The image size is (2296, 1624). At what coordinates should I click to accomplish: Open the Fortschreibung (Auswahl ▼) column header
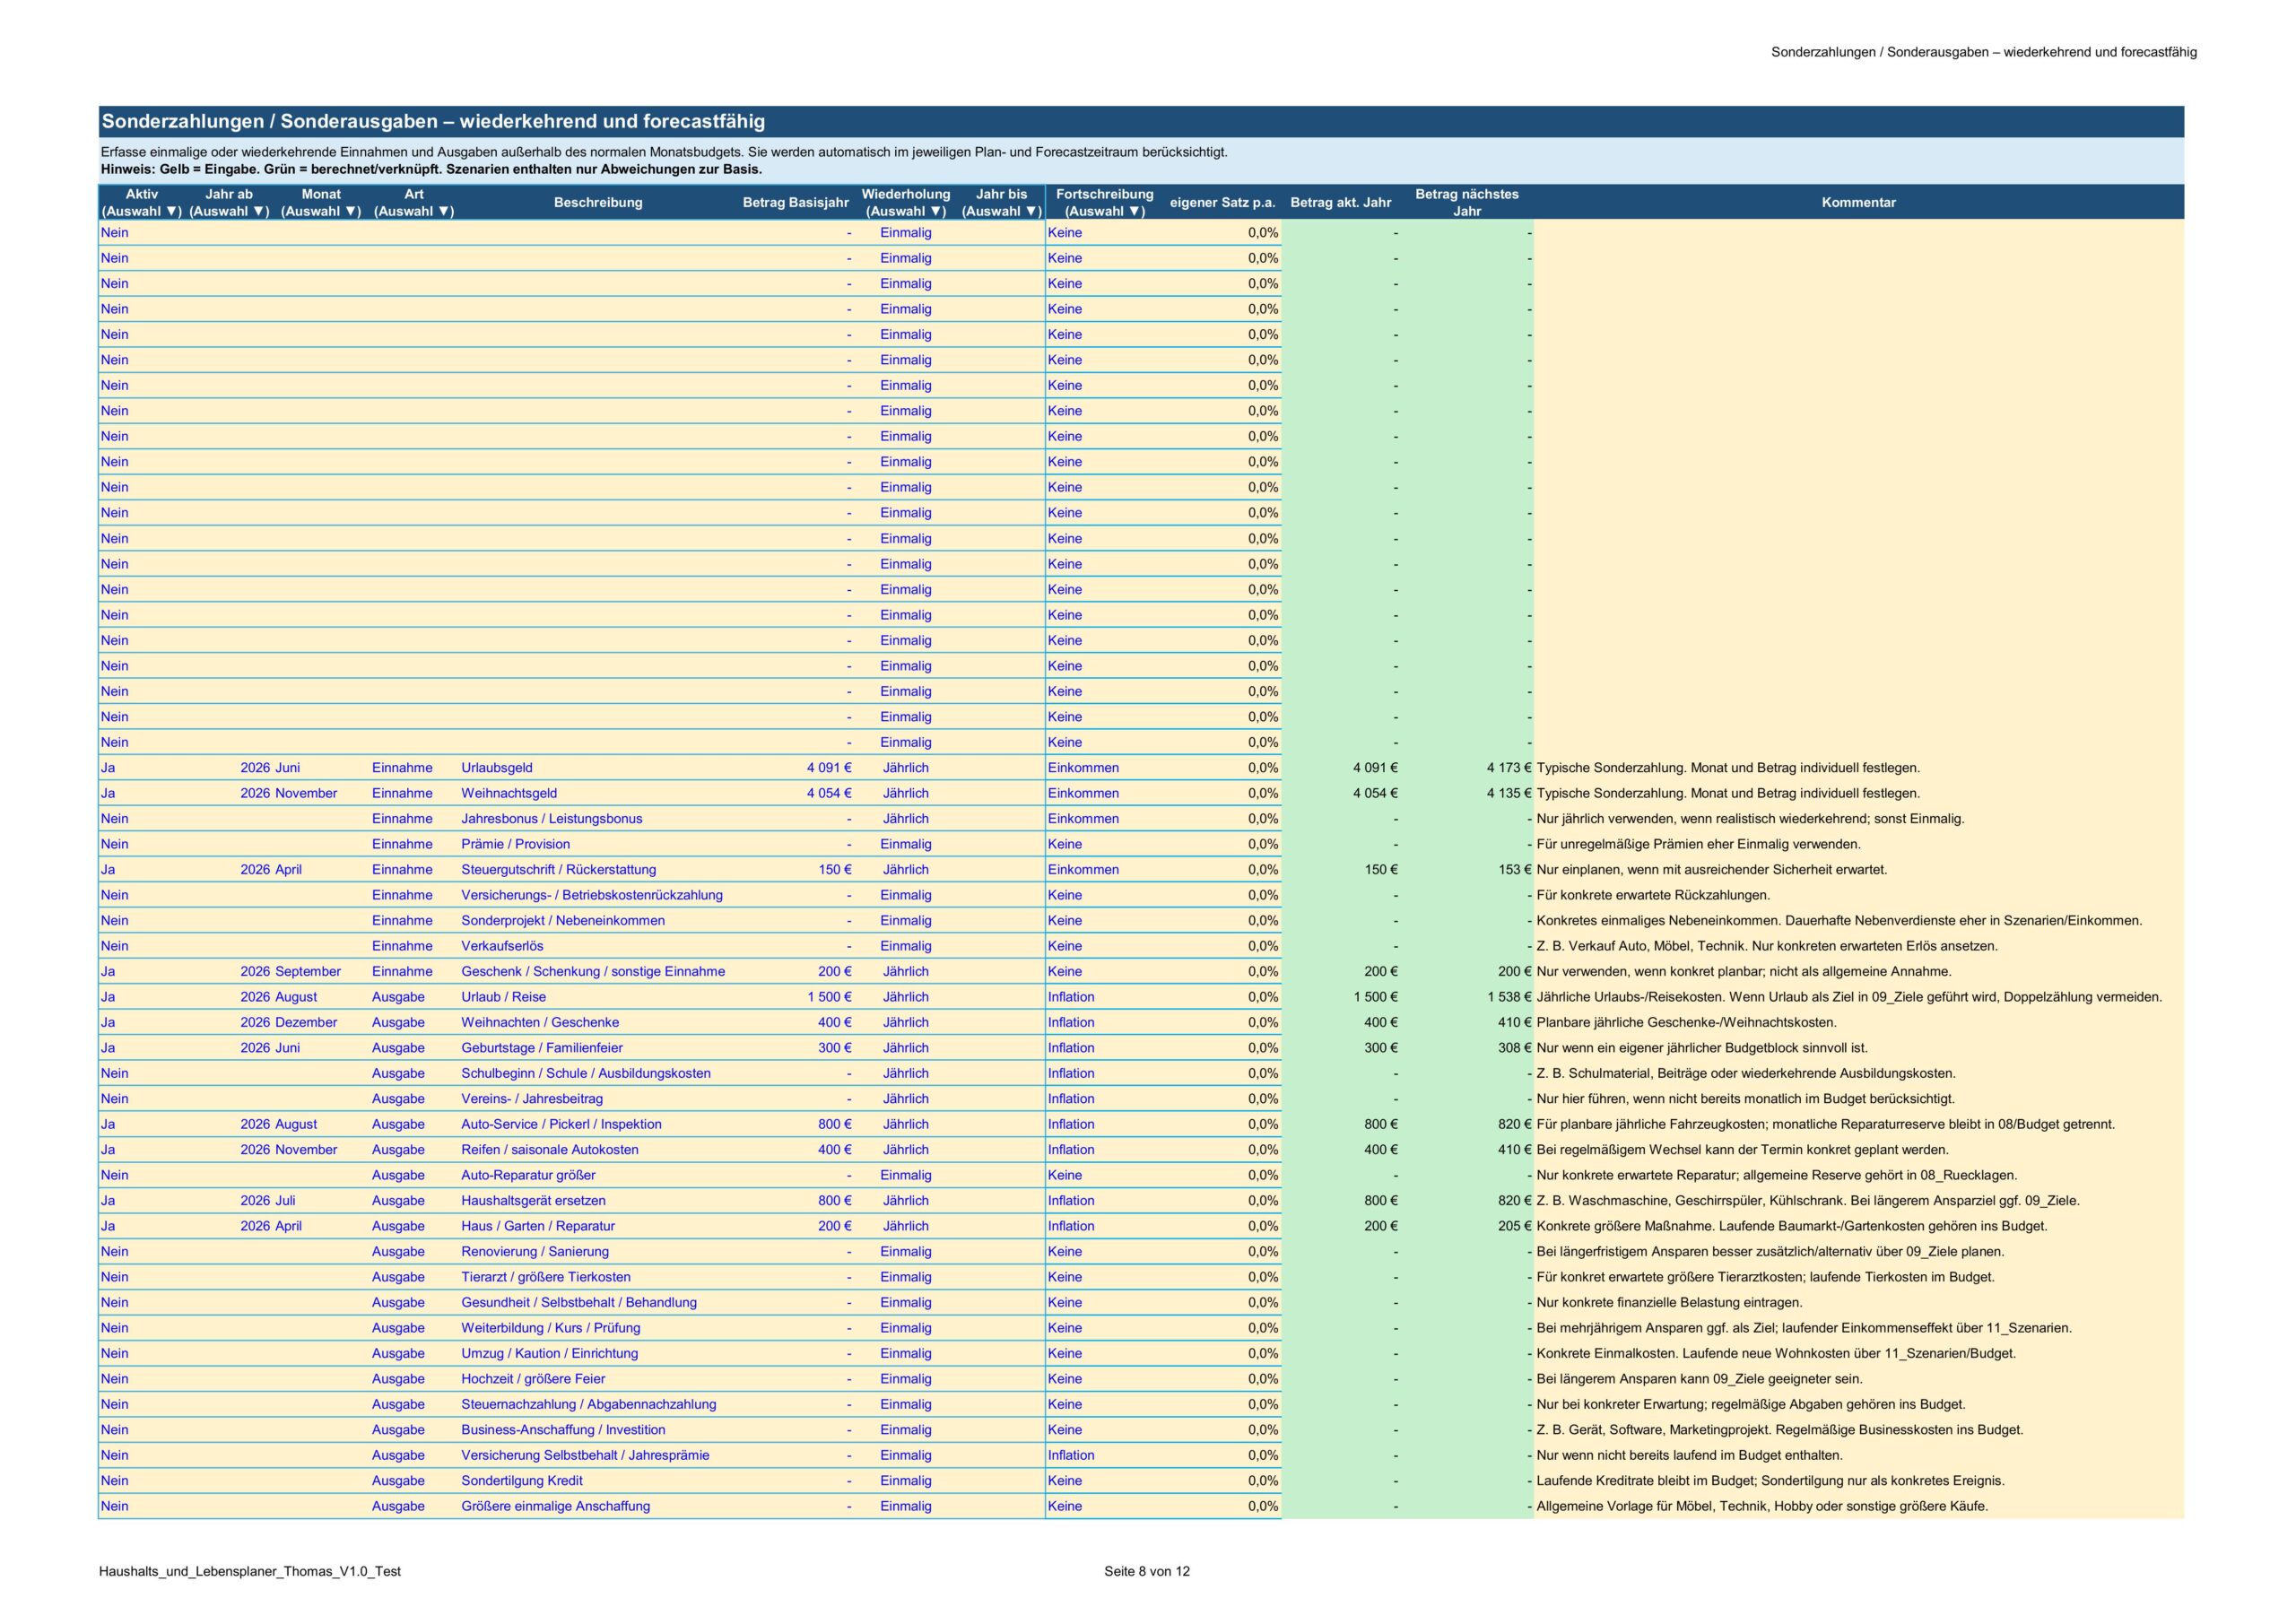(1104, 203)
